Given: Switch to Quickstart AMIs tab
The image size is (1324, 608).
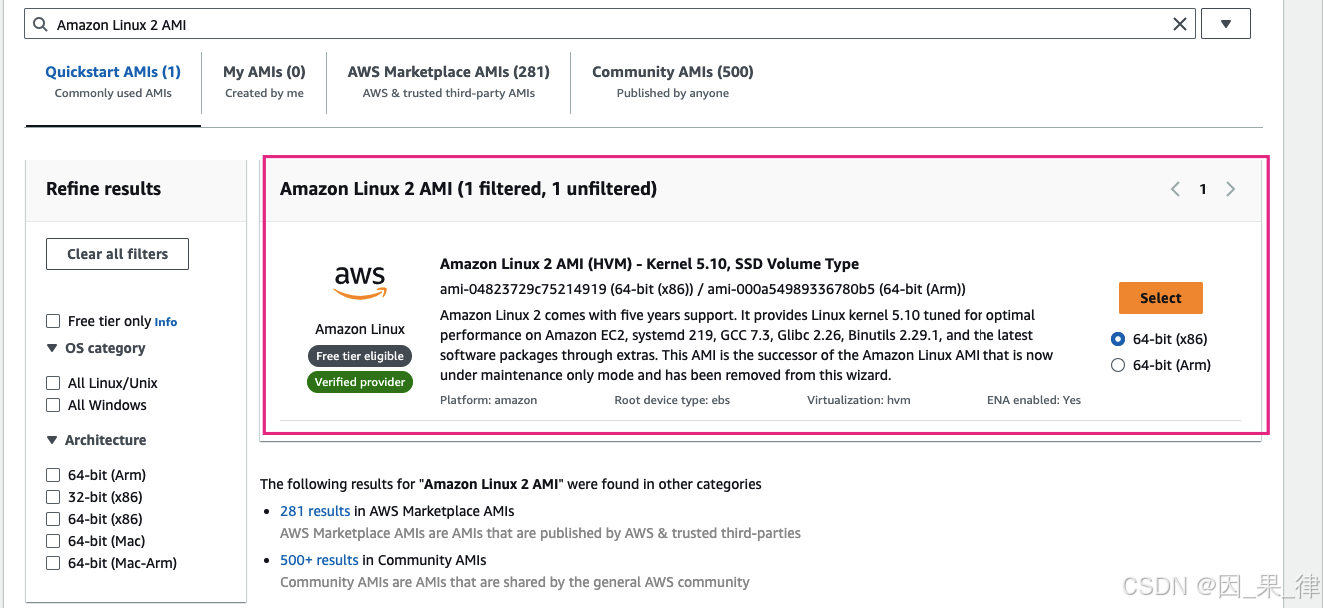Looking at the screenshot, I should tap(113, 81).
